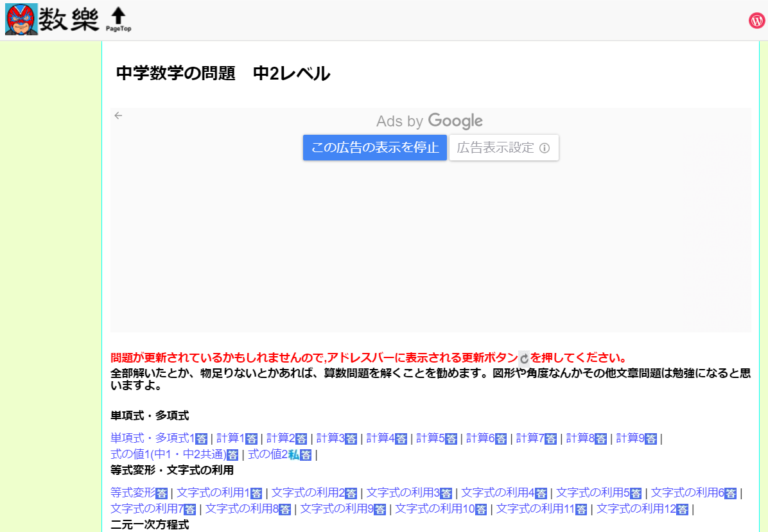Open the 答 icon after 単項式・多項式1
768x532 pixels.
(x=201, y=439)
